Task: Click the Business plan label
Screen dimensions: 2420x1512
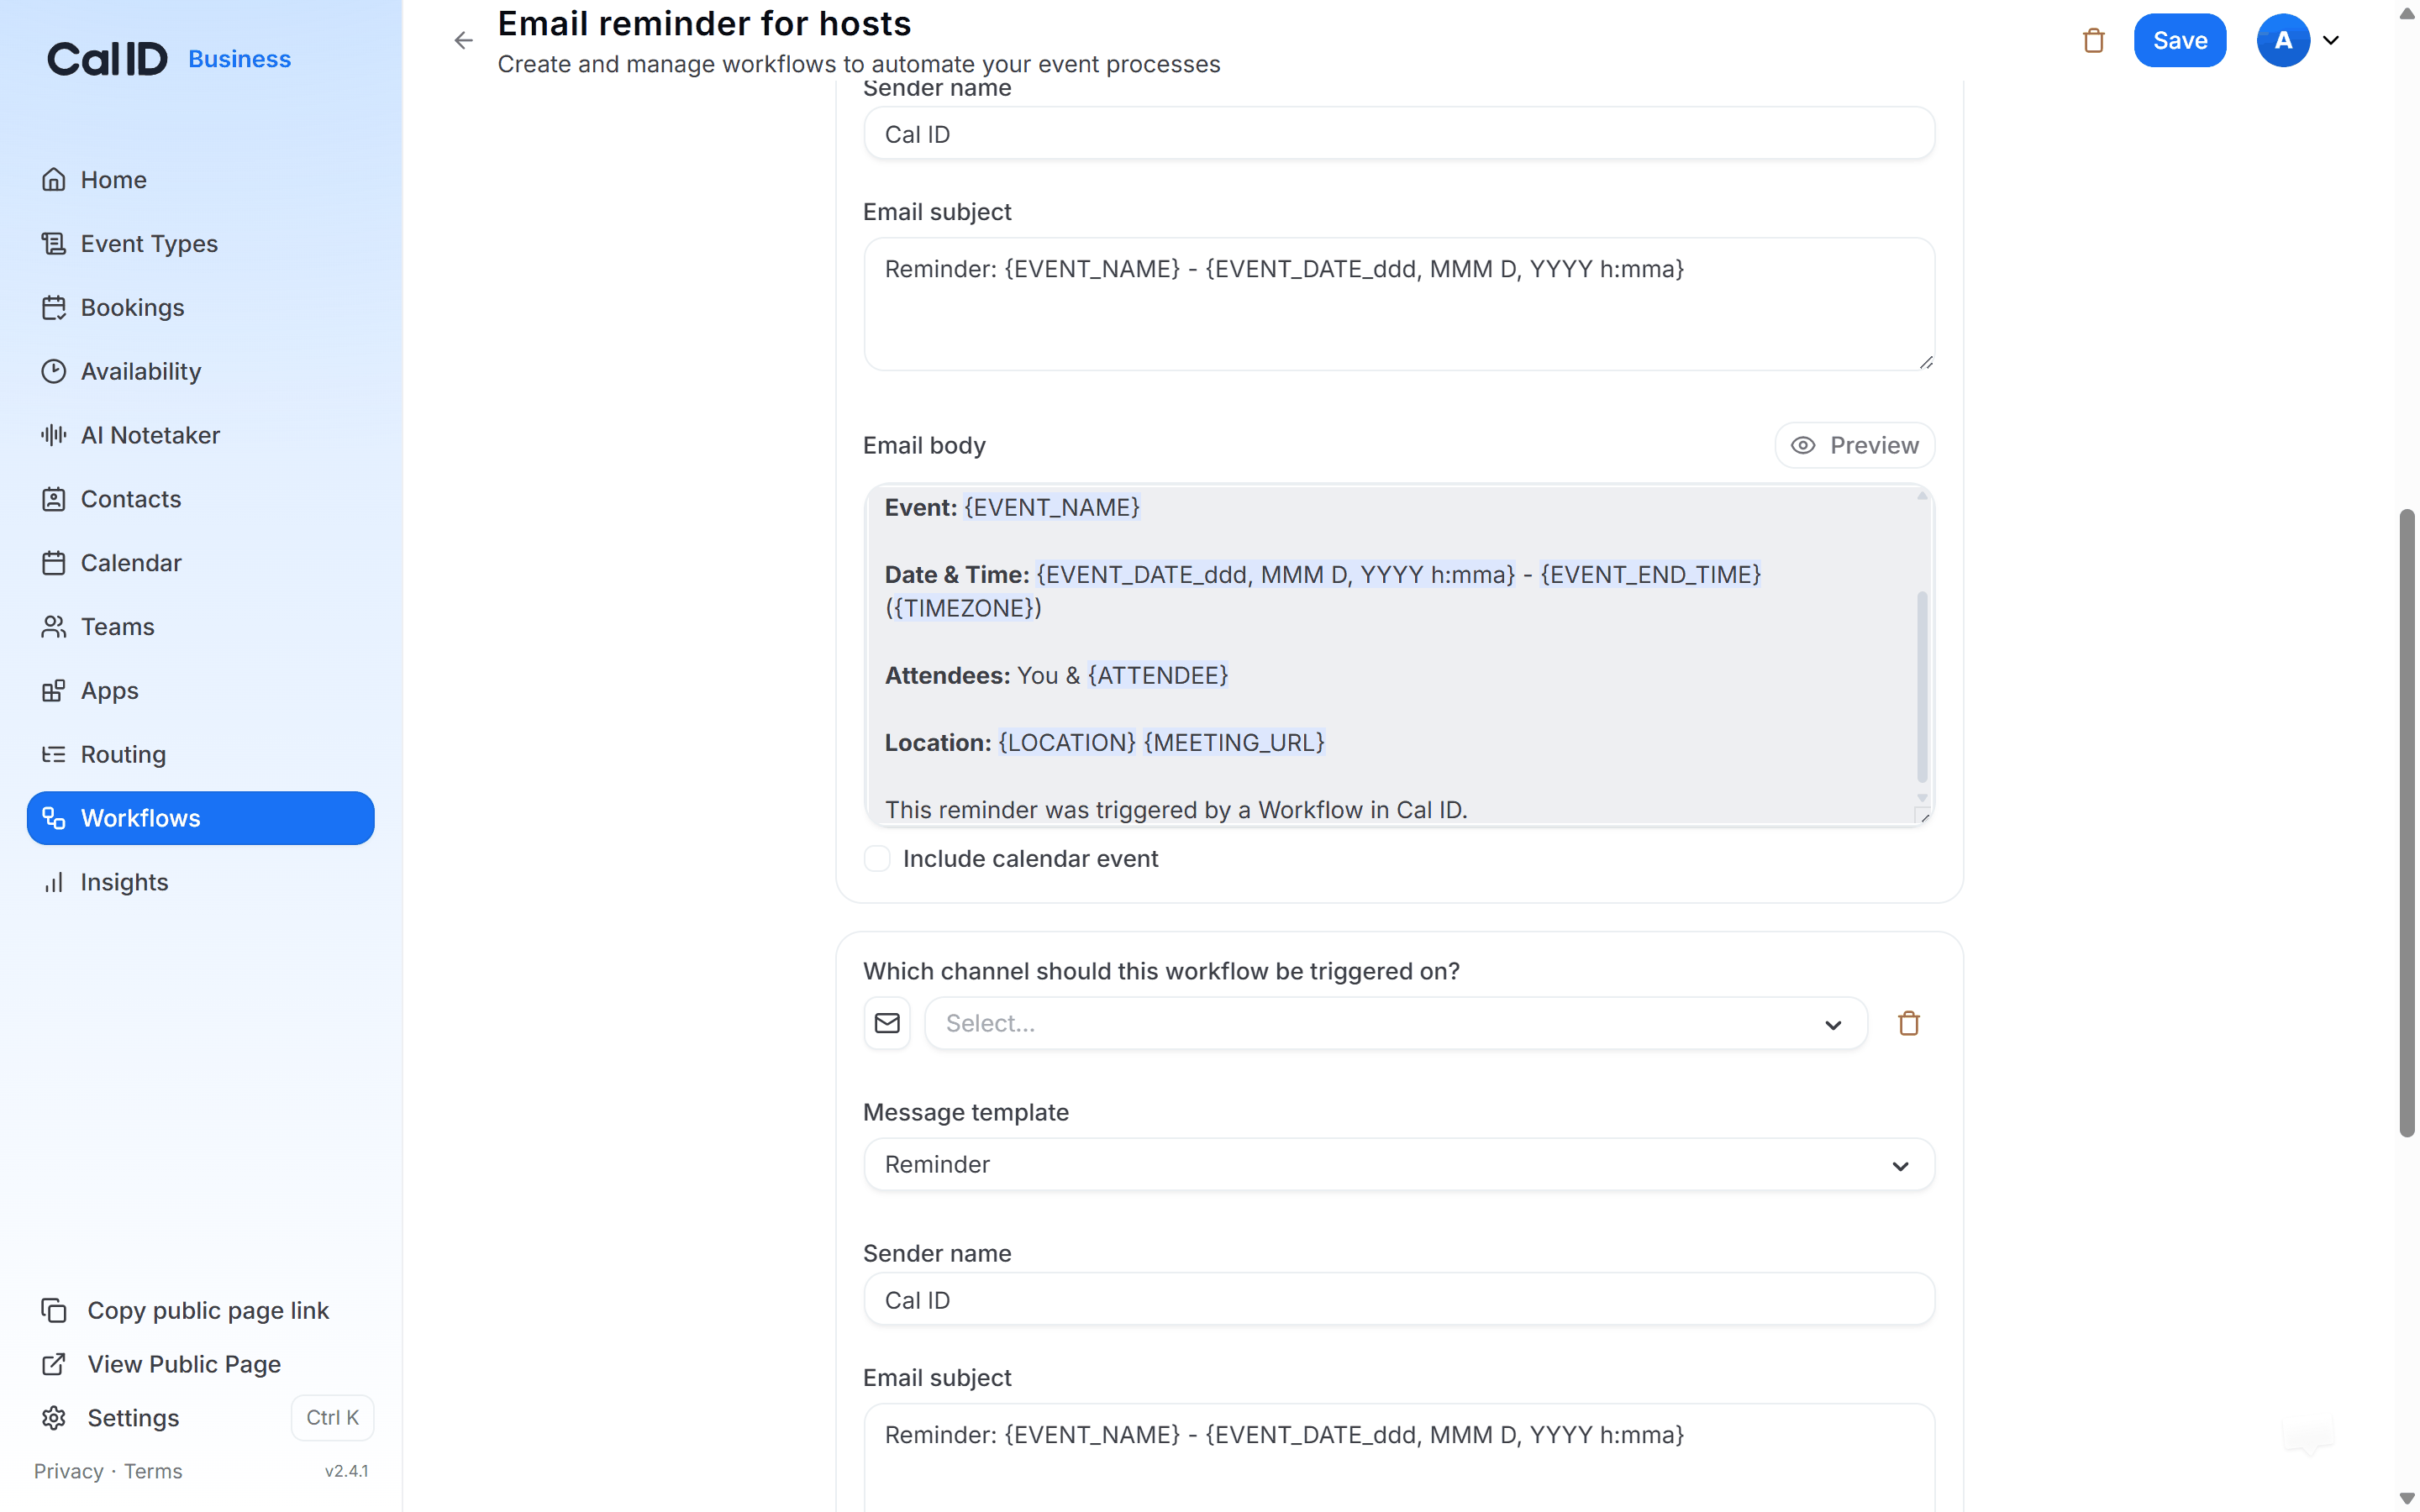Action: 239,59
